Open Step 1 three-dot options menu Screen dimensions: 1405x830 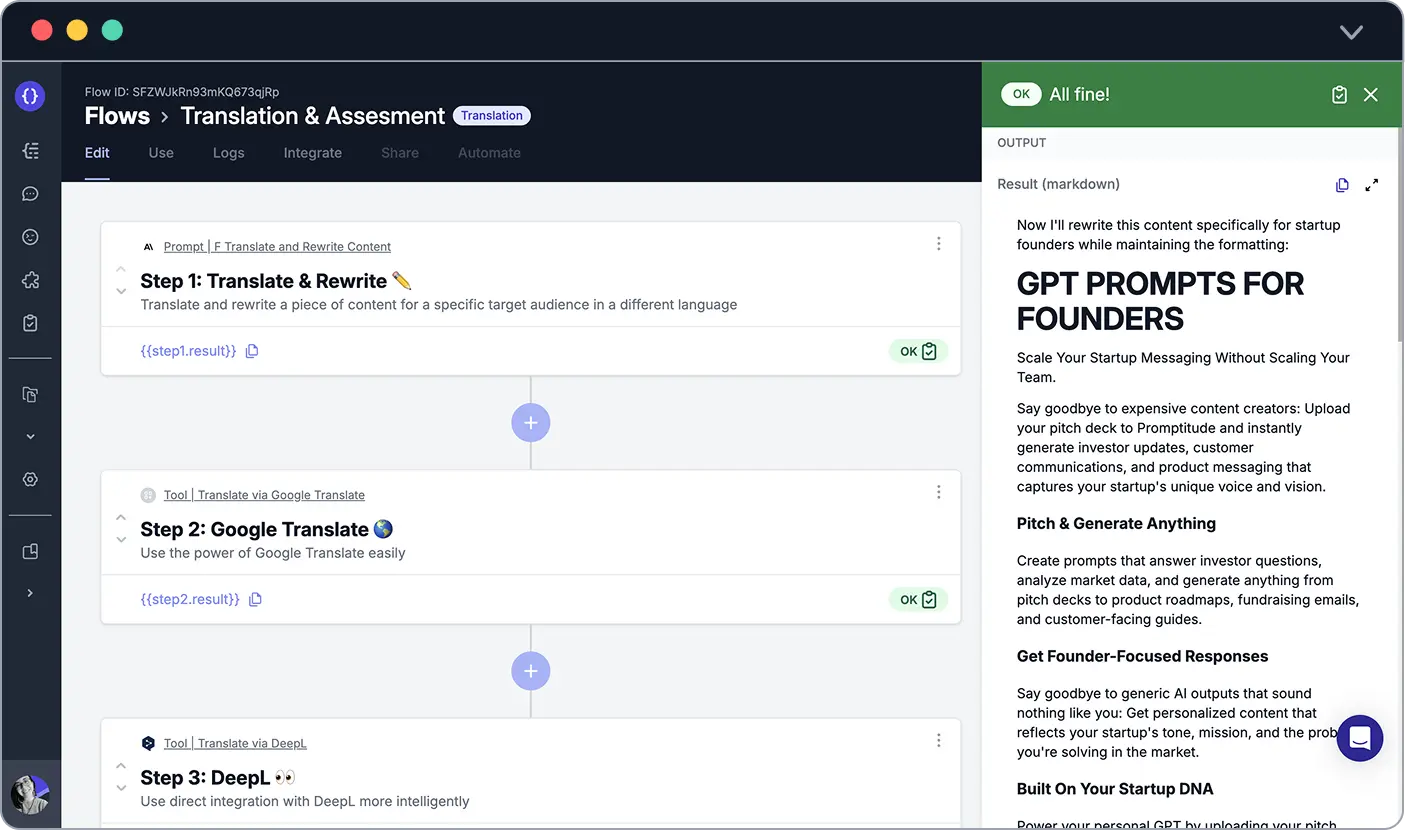click(938, 244)
